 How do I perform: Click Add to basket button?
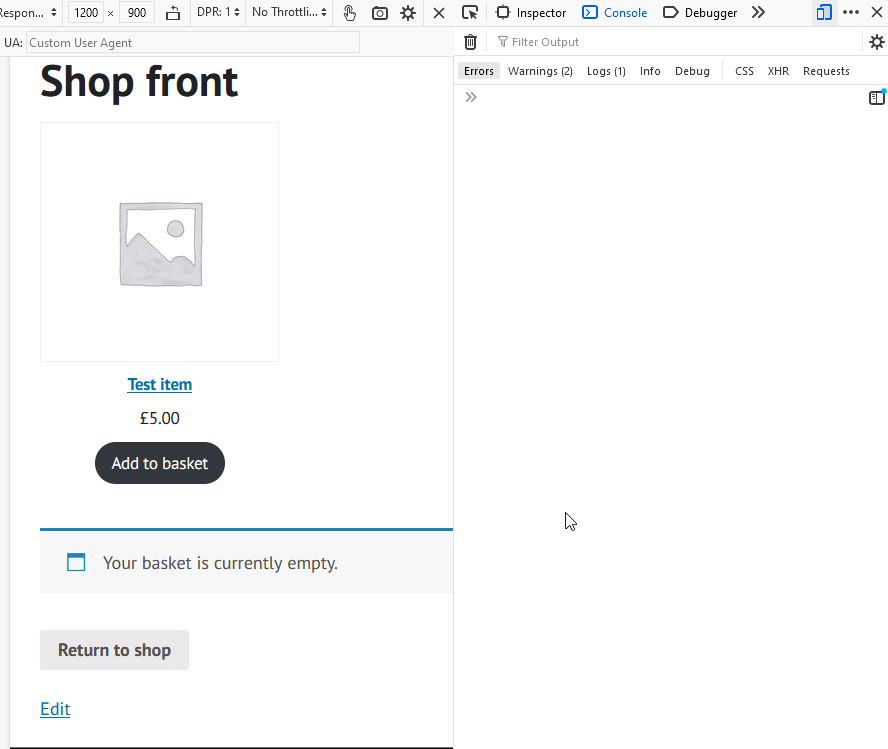(160, 463)
